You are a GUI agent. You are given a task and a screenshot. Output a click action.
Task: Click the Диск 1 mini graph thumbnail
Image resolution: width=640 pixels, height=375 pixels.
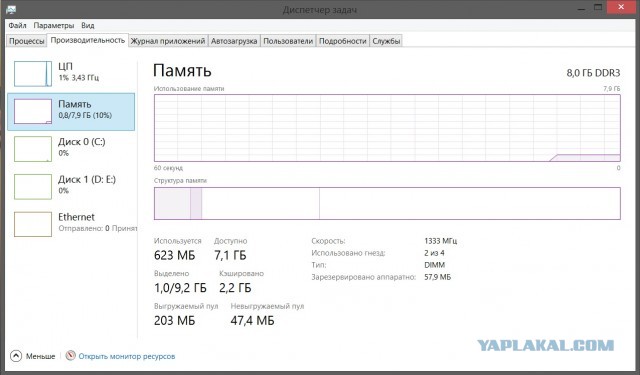pyautogui.click(x=33, y=186)
